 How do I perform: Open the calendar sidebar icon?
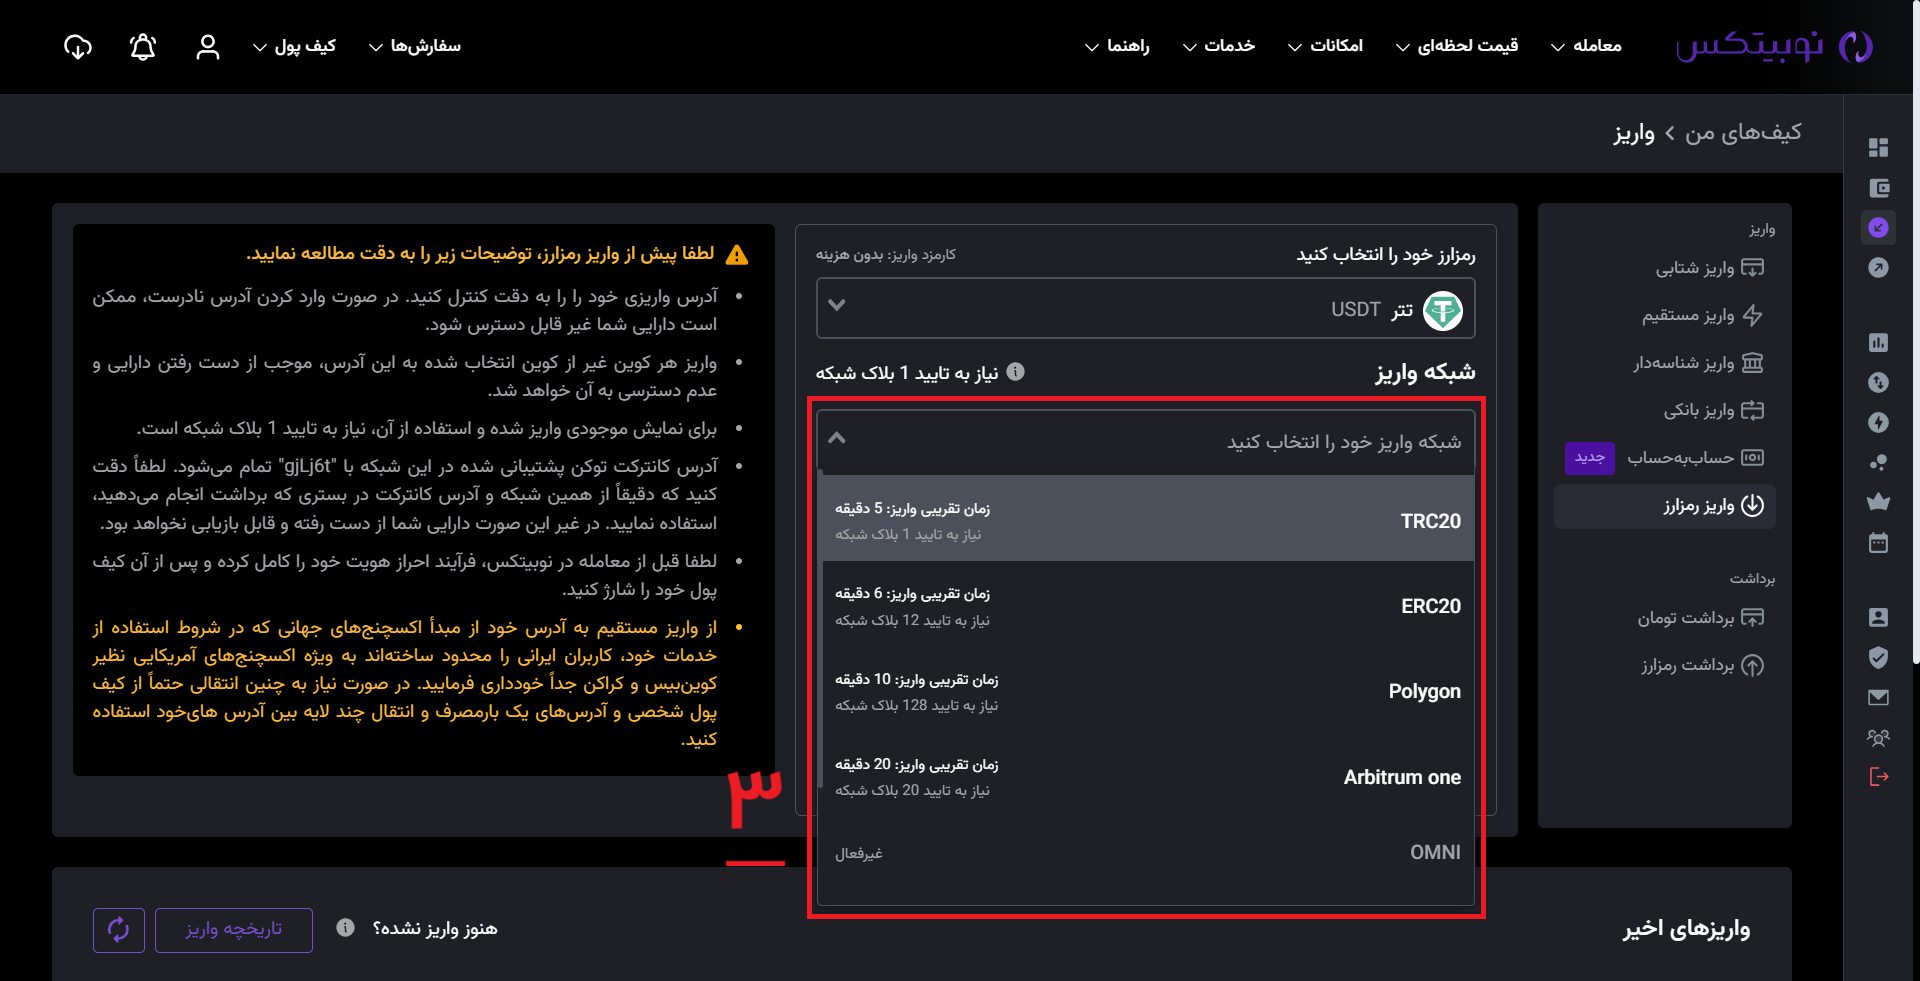[1878, 543]
